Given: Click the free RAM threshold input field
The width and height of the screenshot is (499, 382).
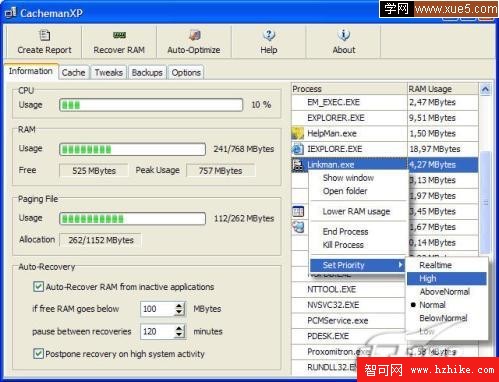Looking at the screenshot, I should pyautogui.click(x=158, y=309).
